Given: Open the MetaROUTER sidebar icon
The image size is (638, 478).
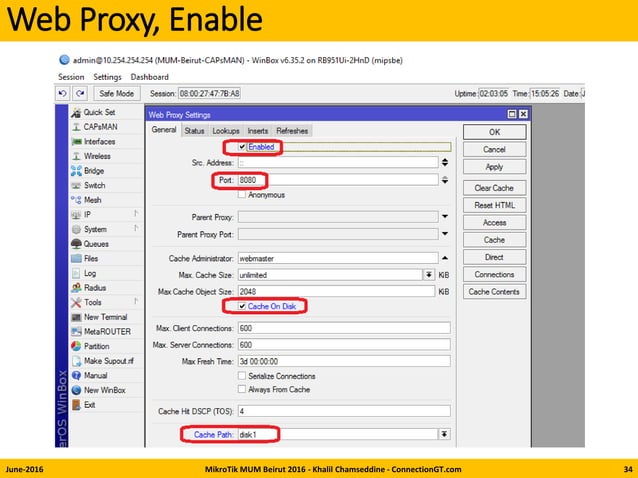Looking at the screenshot, I should click(x=76, y=332).
